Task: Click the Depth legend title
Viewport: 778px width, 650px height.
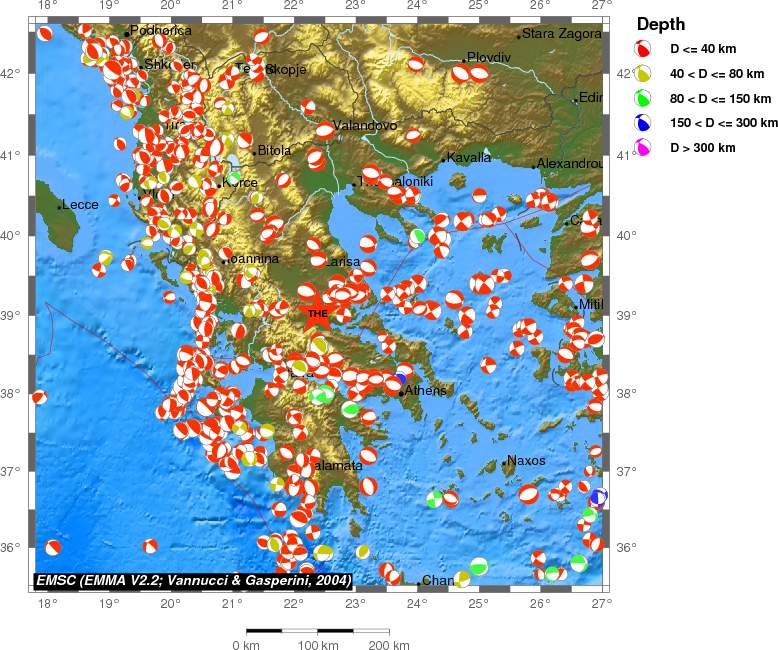Action: tap(661, 24)
